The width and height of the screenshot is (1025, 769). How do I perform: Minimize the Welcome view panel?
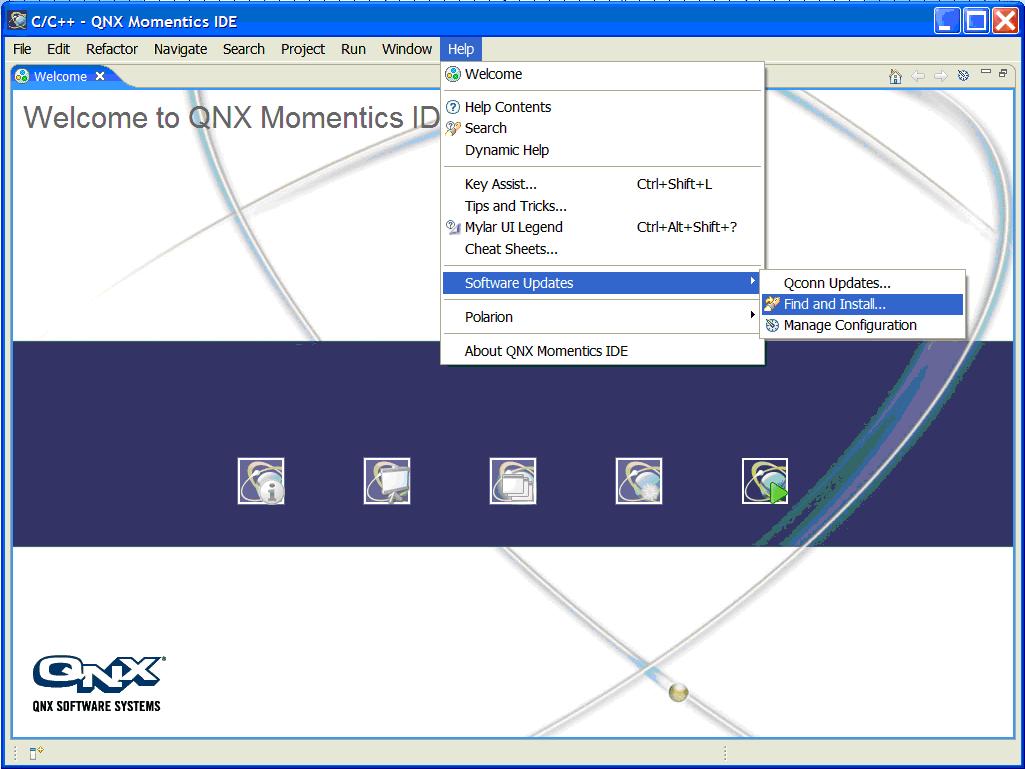986,73
